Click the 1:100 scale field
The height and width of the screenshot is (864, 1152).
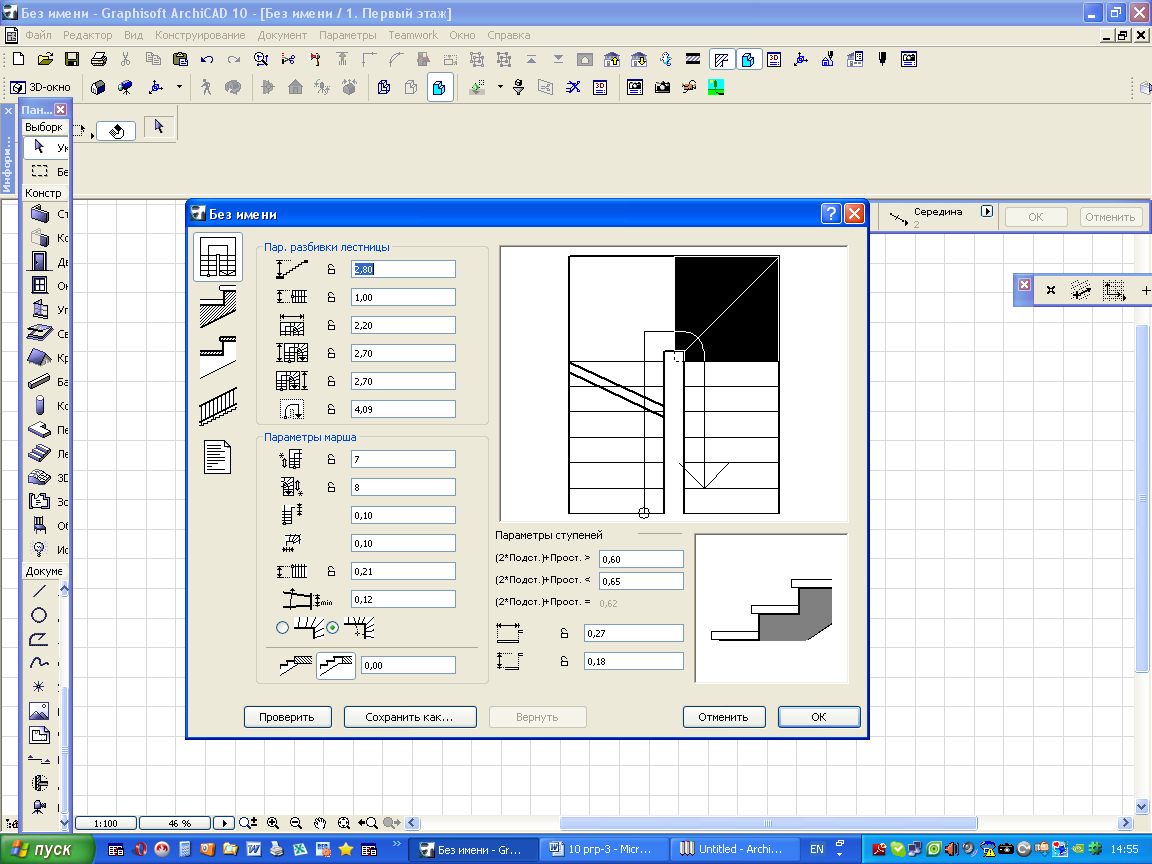[x=106, y=823]
